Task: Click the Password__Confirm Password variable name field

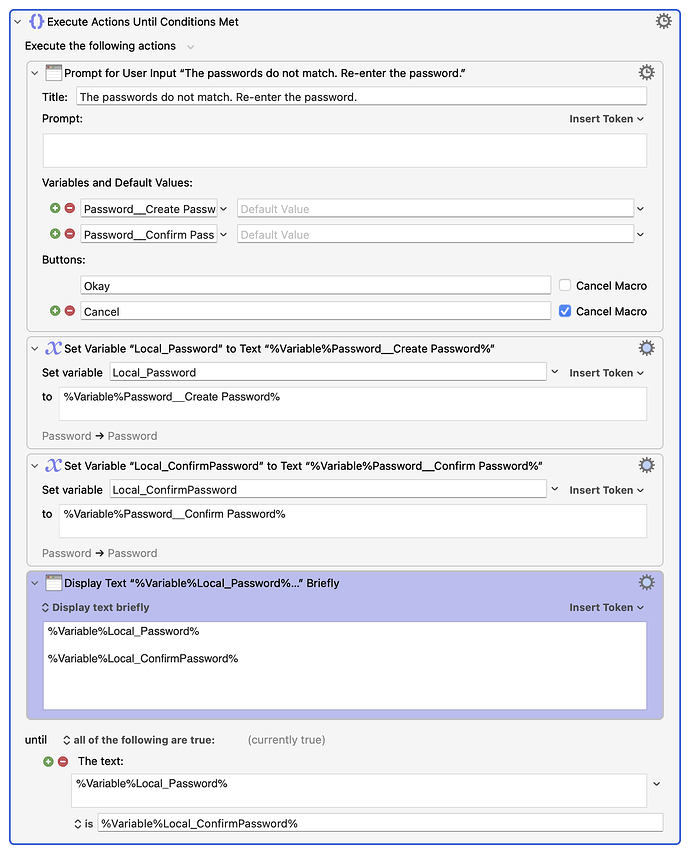Action: point(149,234)
